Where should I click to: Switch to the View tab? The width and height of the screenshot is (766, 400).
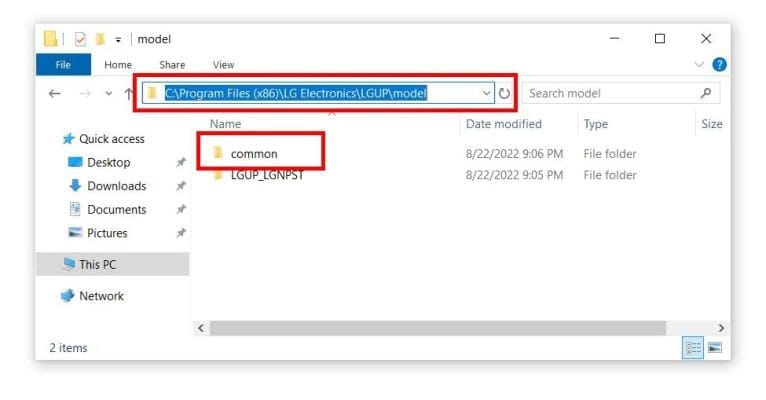(x=223, y=65)
